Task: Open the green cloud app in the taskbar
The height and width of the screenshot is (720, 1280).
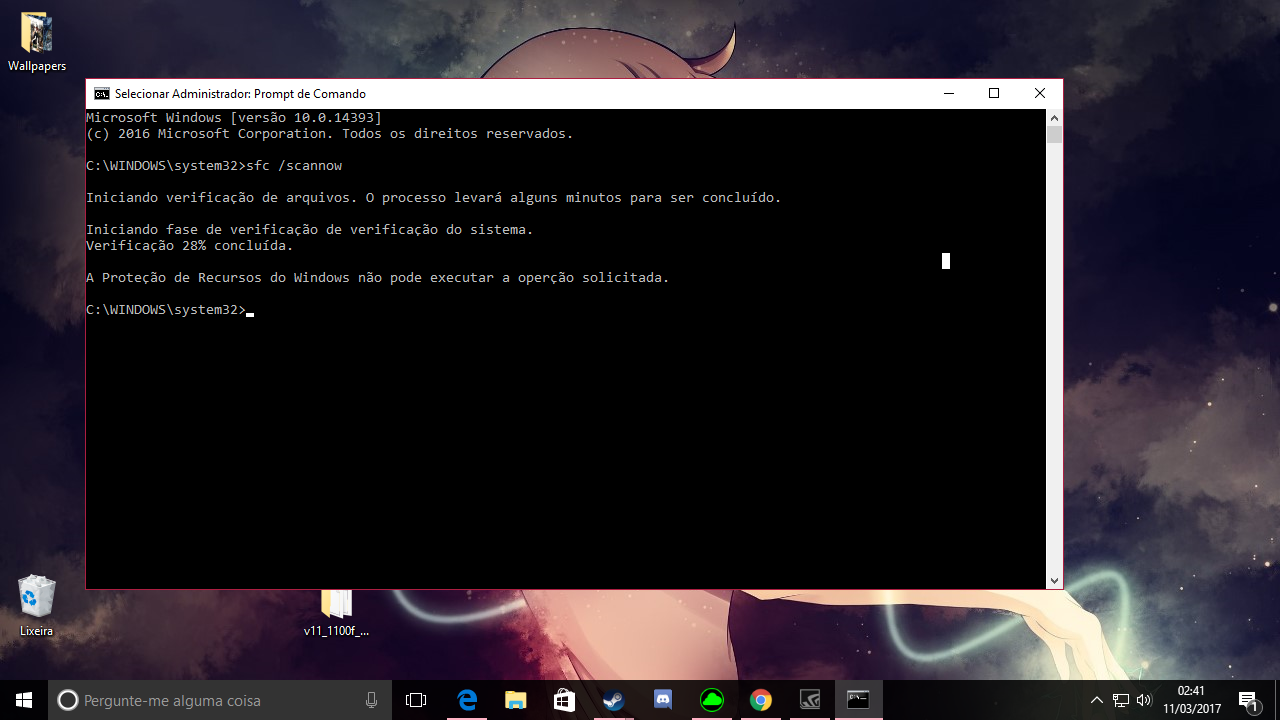Action: pos(711,700)
